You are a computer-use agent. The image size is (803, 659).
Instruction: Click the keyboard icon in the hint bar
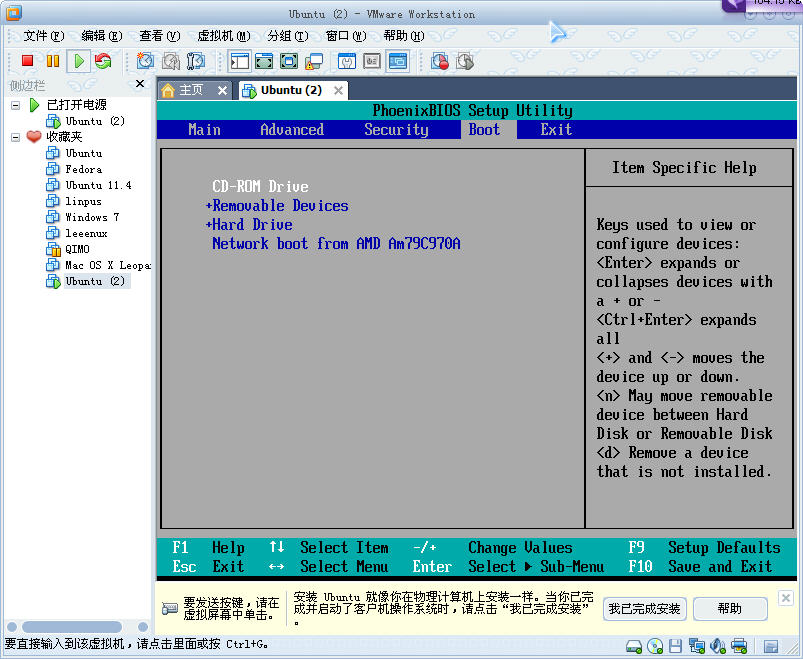click(x=170, y=608)
